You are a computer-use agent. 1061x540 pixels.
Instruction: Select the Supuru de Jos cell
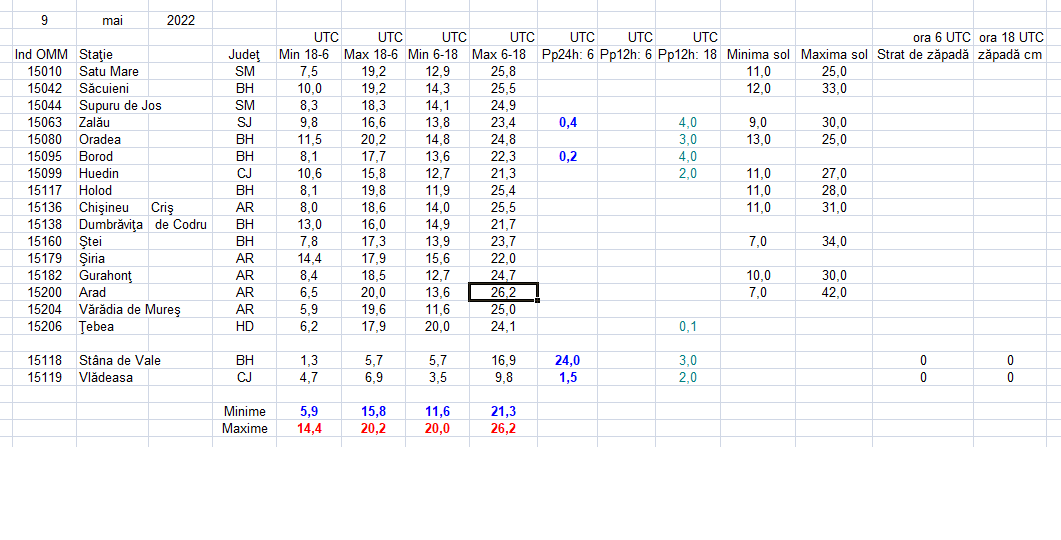click(120, 105)
